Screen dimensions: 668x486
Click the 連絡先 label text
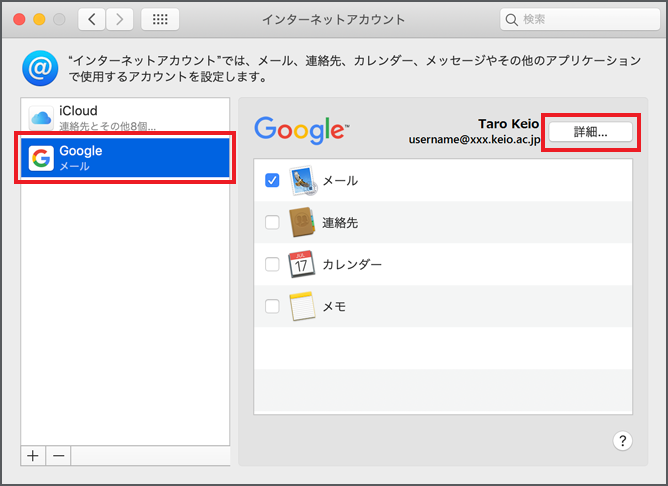pyautogui.click(x=340, y=222)
